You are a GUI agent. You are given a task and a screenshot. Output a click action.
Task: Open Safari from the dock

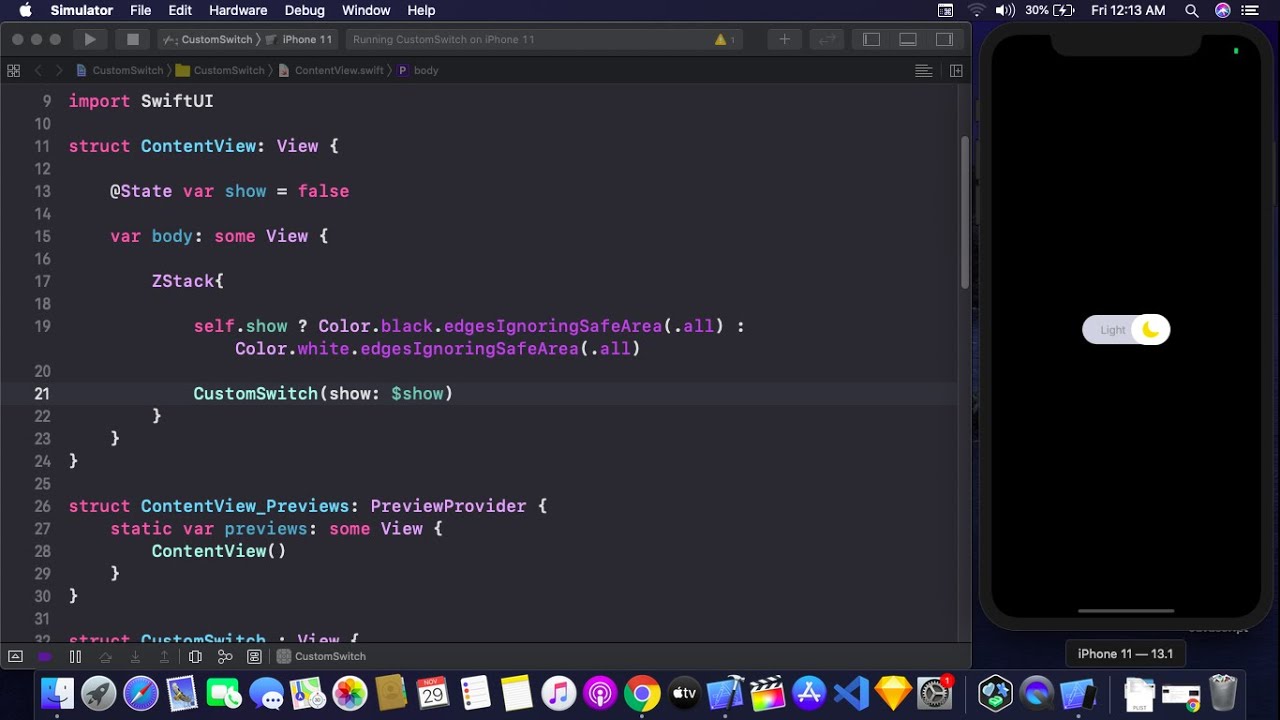(x=141, y=693)
